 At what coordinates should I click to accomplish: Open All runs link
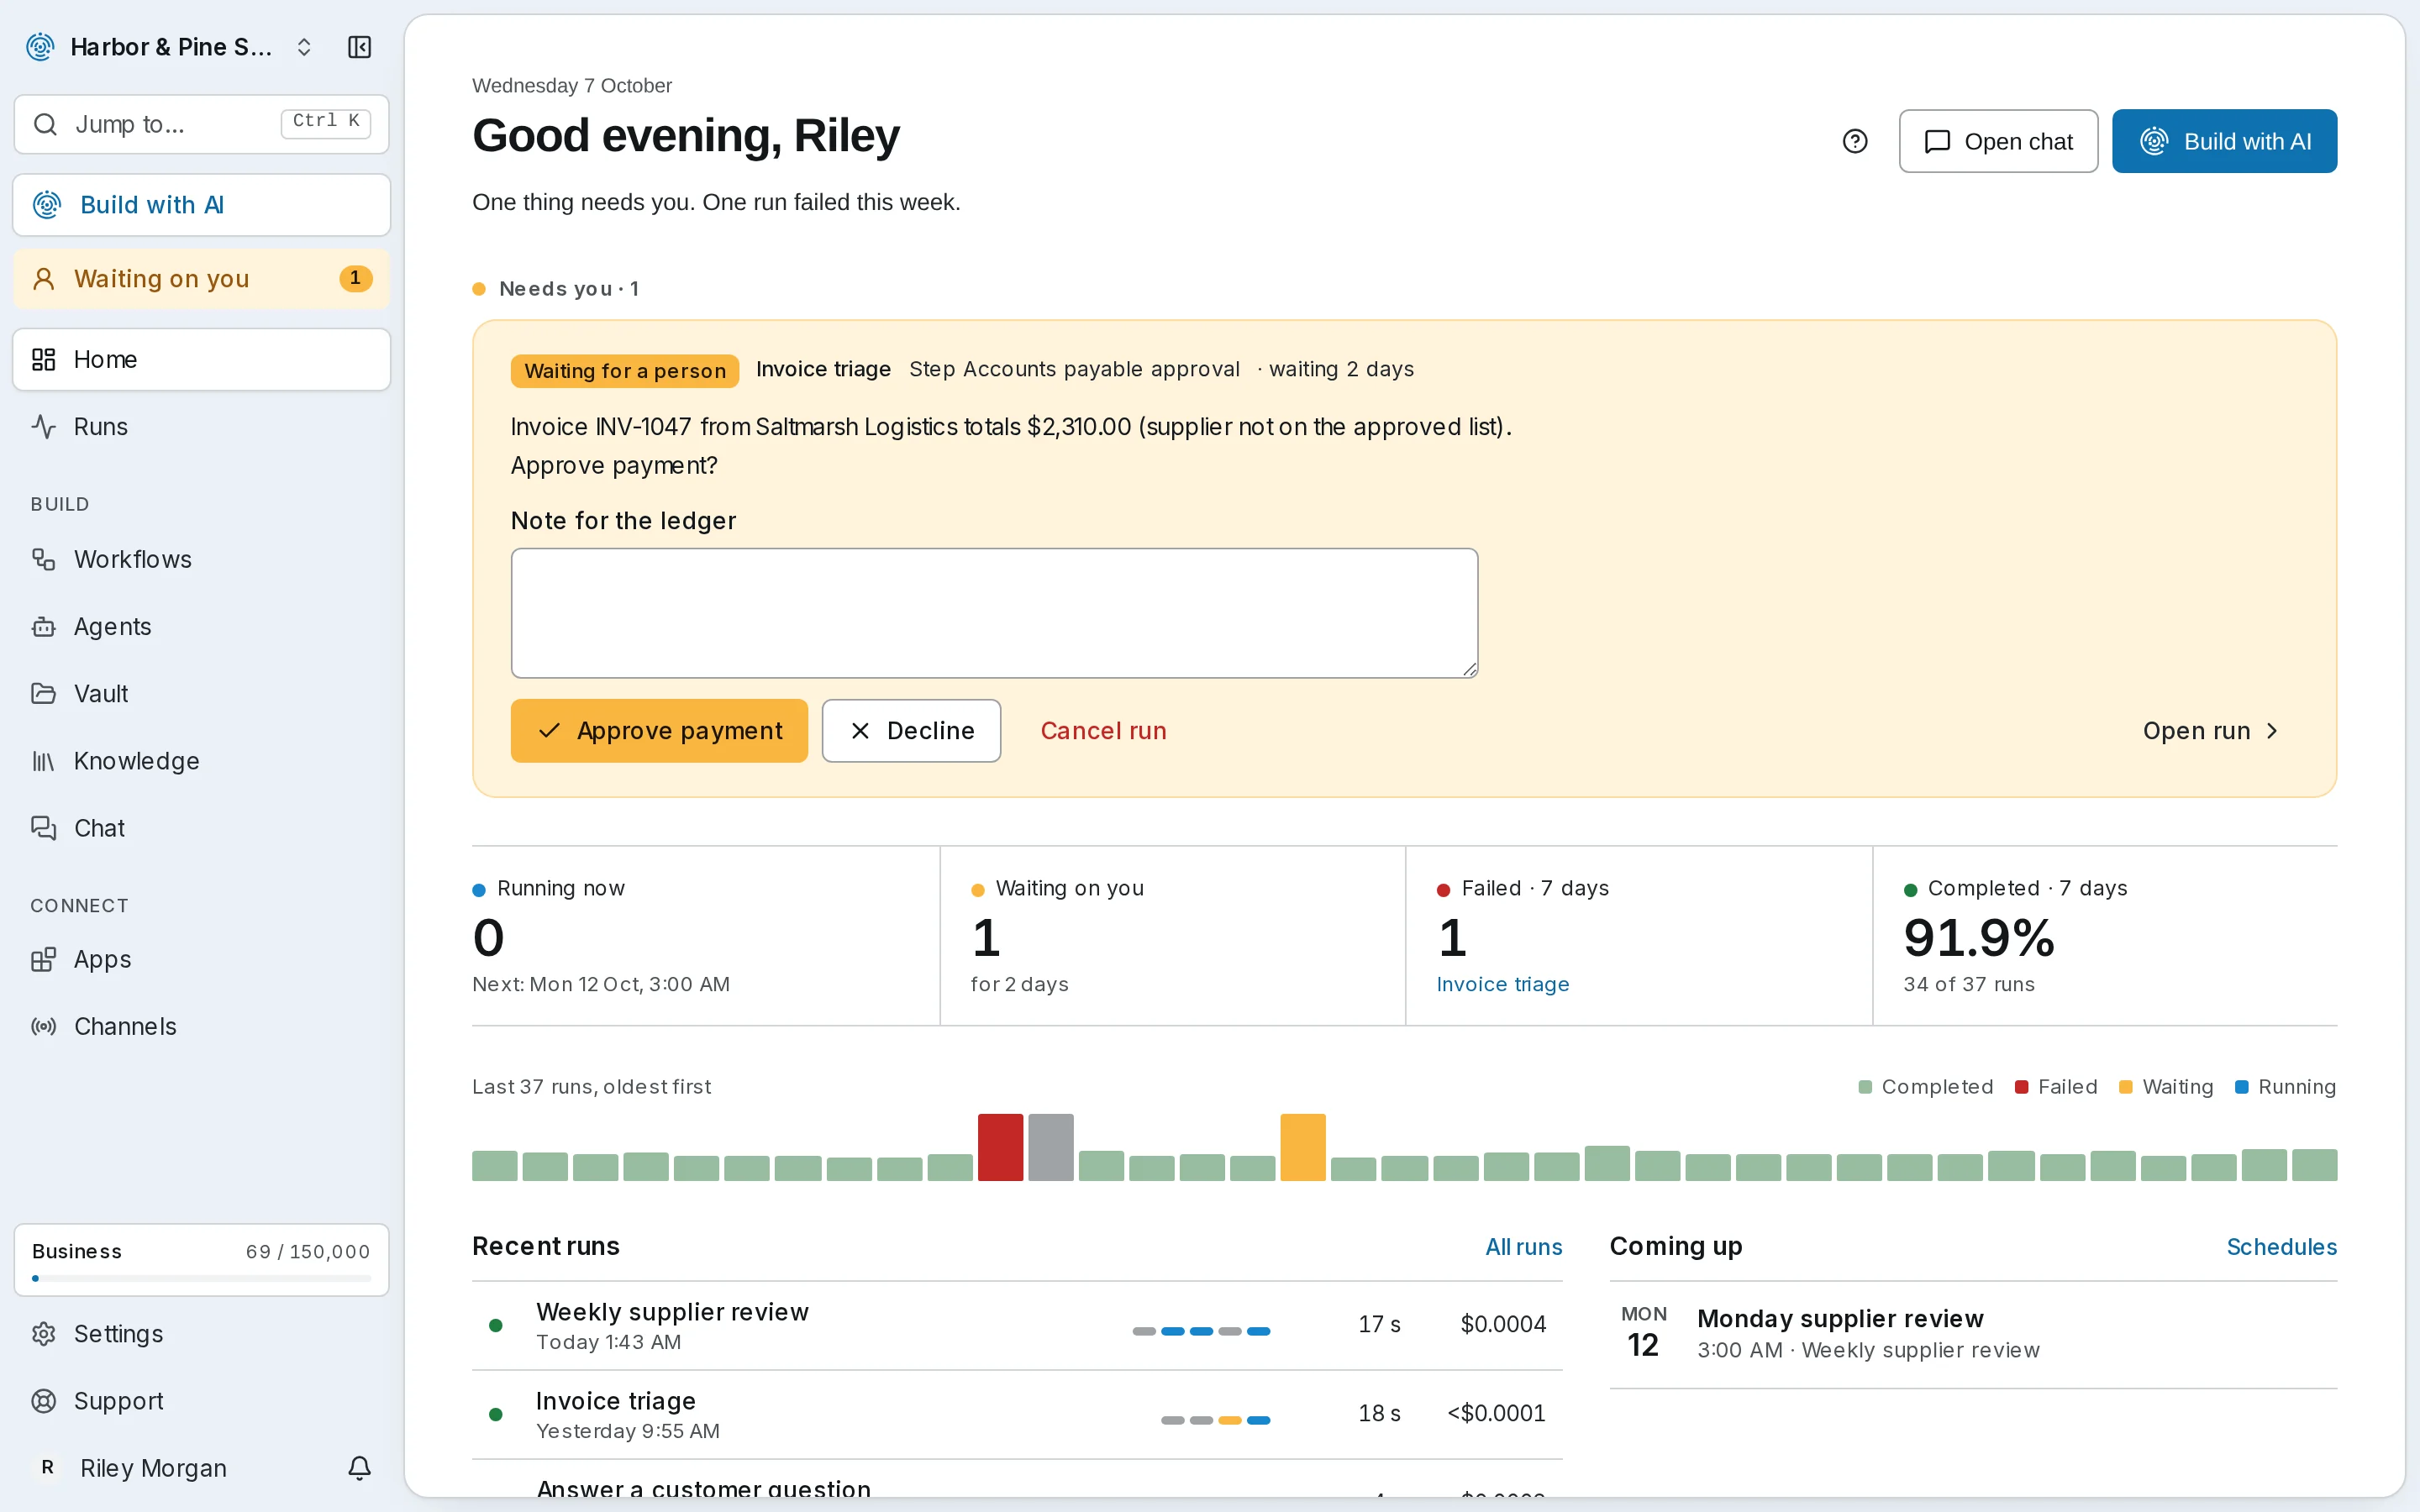click(x=1523, y=1247)
